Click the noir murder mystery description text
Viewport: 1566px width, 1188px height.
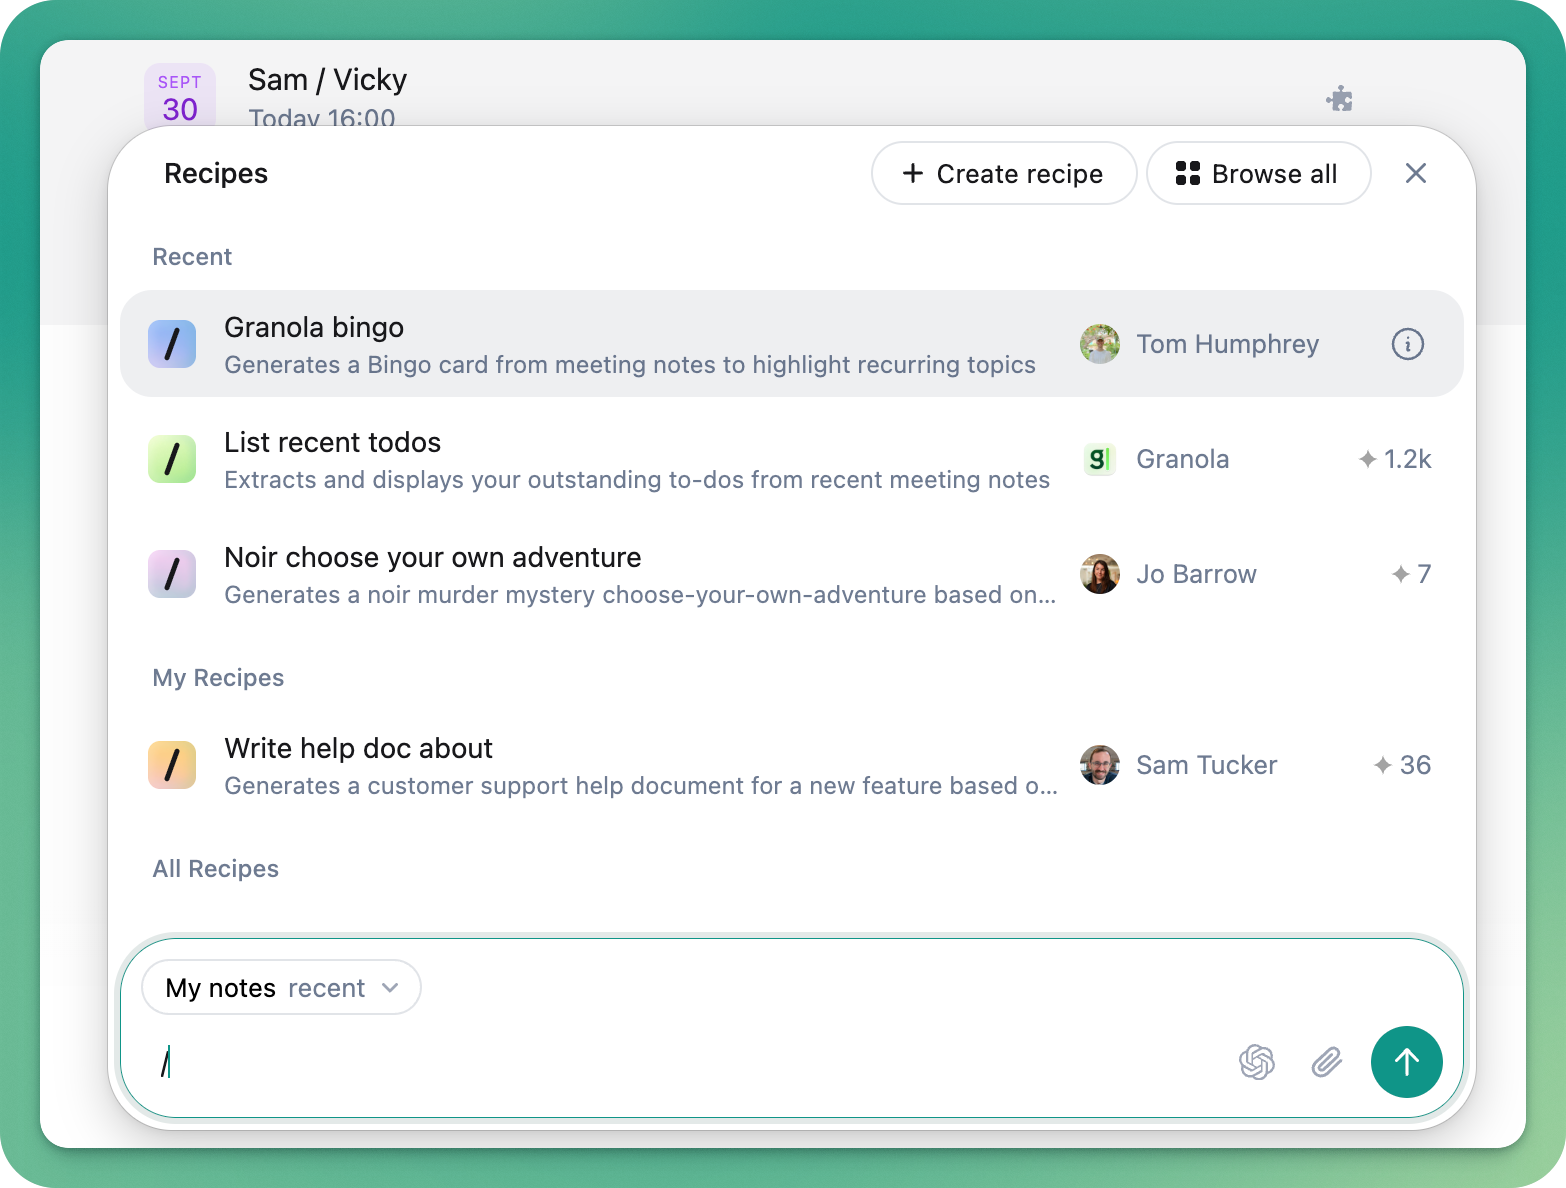(640, 595)
